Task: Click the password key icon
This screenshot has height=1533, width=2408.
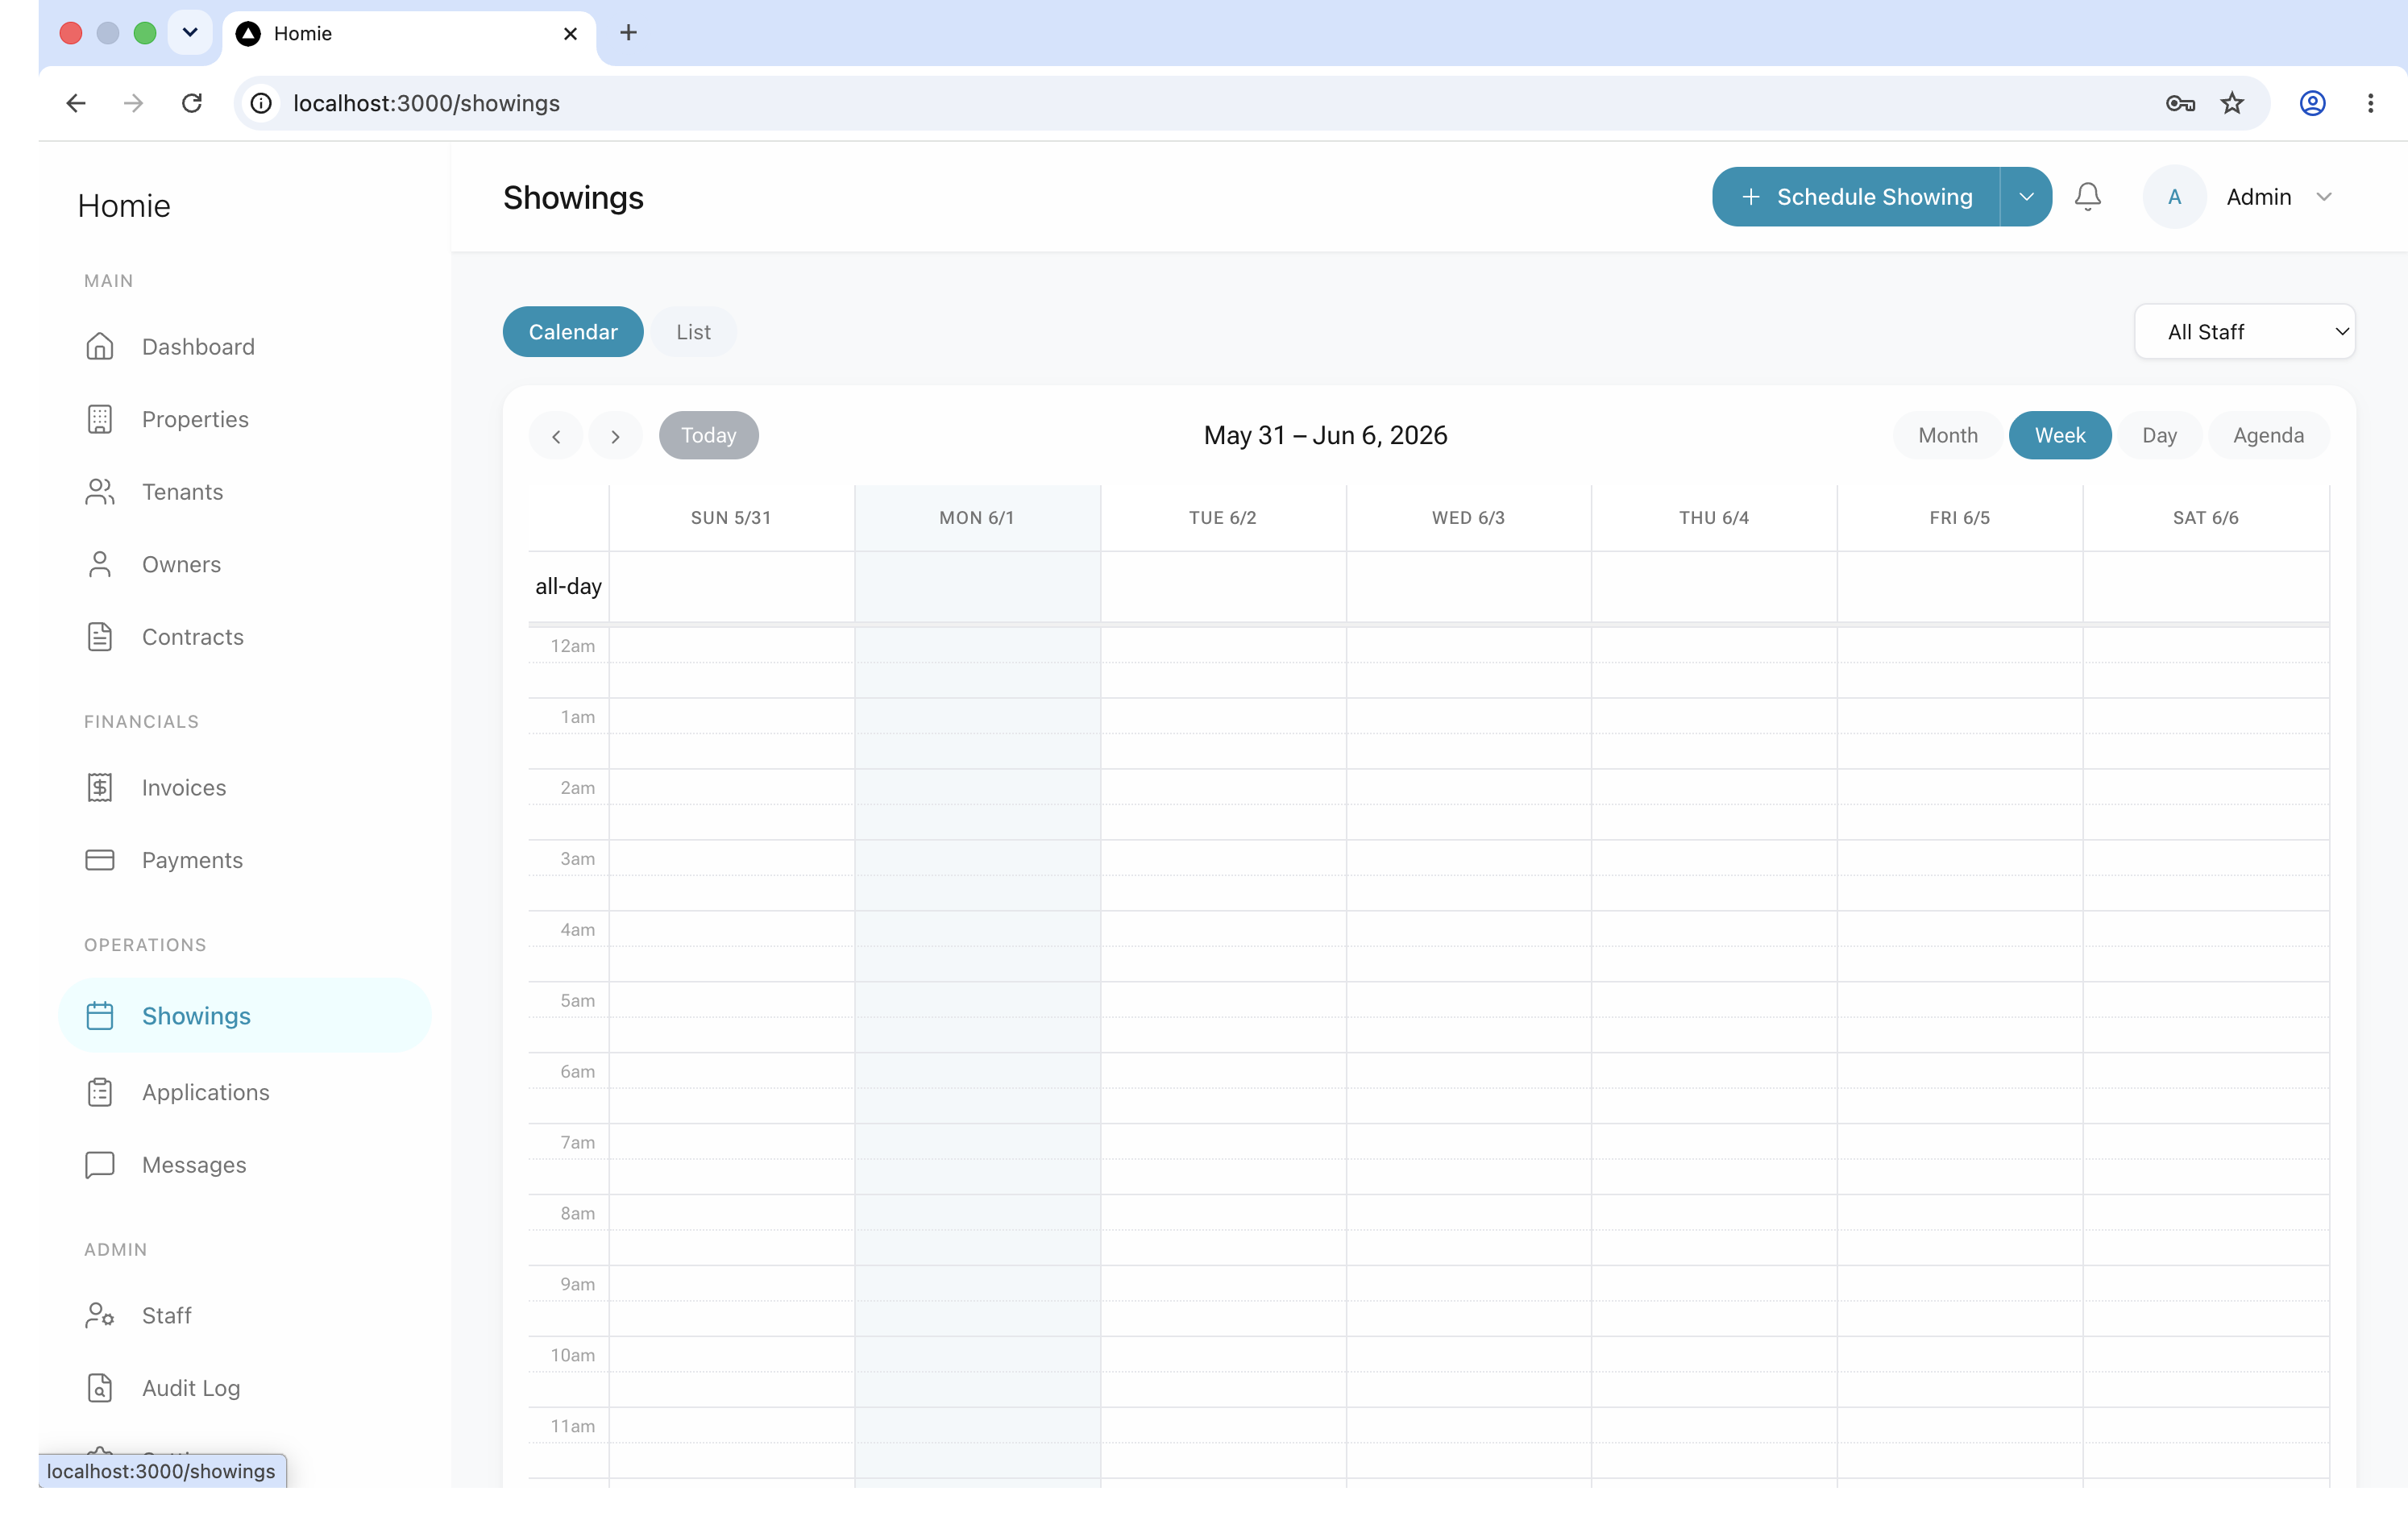Action: 2180,103
